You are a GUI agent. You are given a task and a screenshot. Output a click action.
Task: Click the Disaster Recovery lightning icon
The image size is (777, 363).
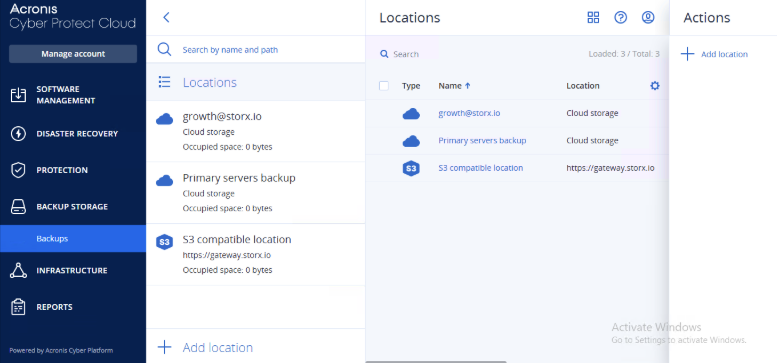pyautogui.click(x=18, y=134)
